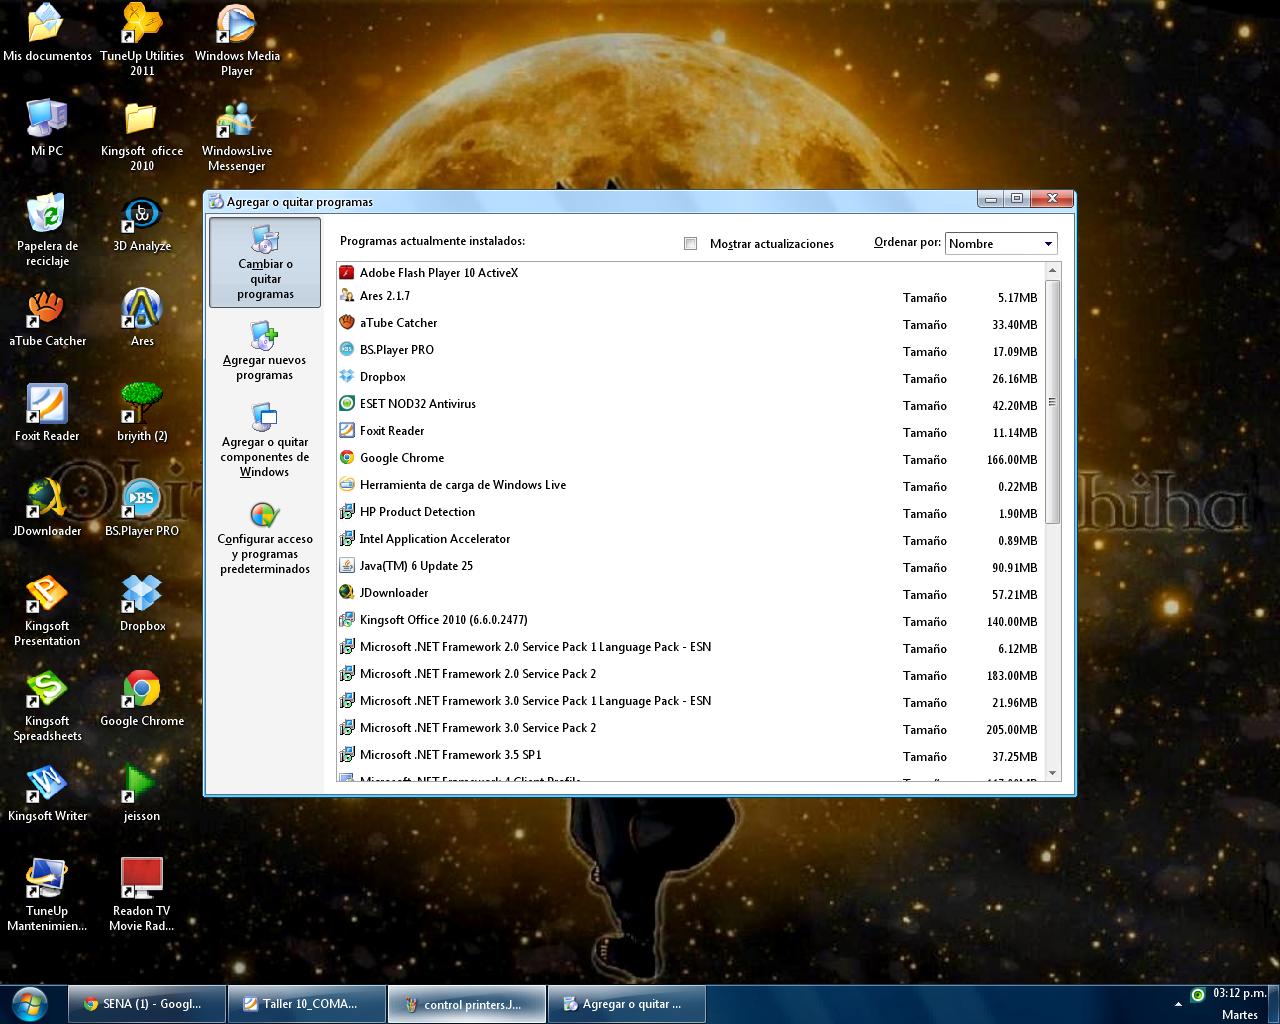Click the Google Chrome icon in the list

point(347,457)
